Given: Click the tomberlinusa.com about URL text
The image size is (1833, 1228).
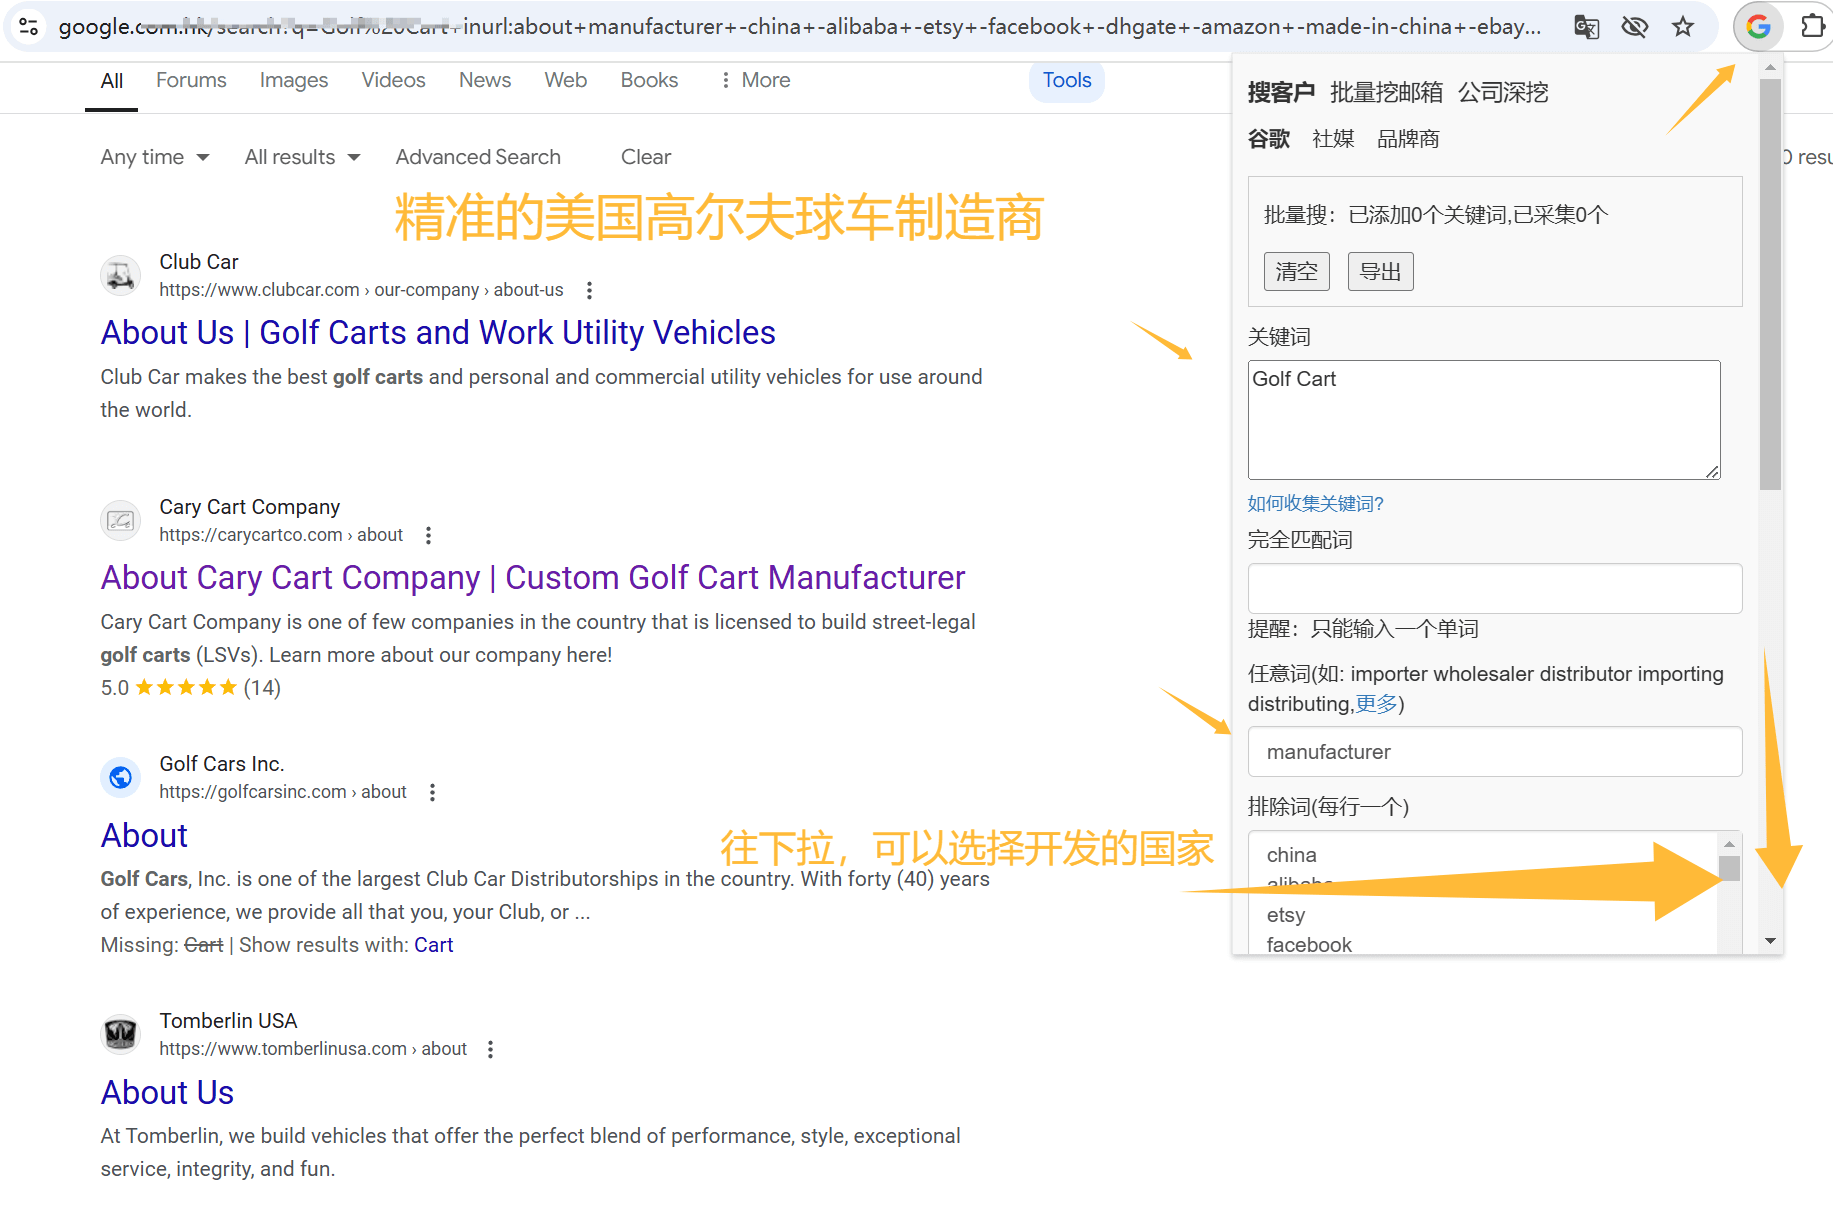Looking at the screenshot, I should pyautogui.click(x=313, y=1049).
